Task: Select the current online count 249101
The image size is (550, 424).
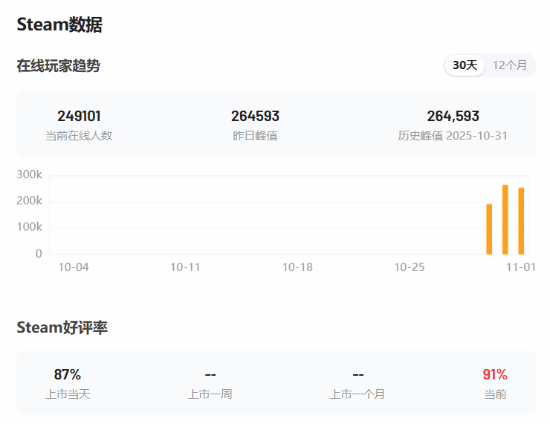Action: [x=79, y=116]
